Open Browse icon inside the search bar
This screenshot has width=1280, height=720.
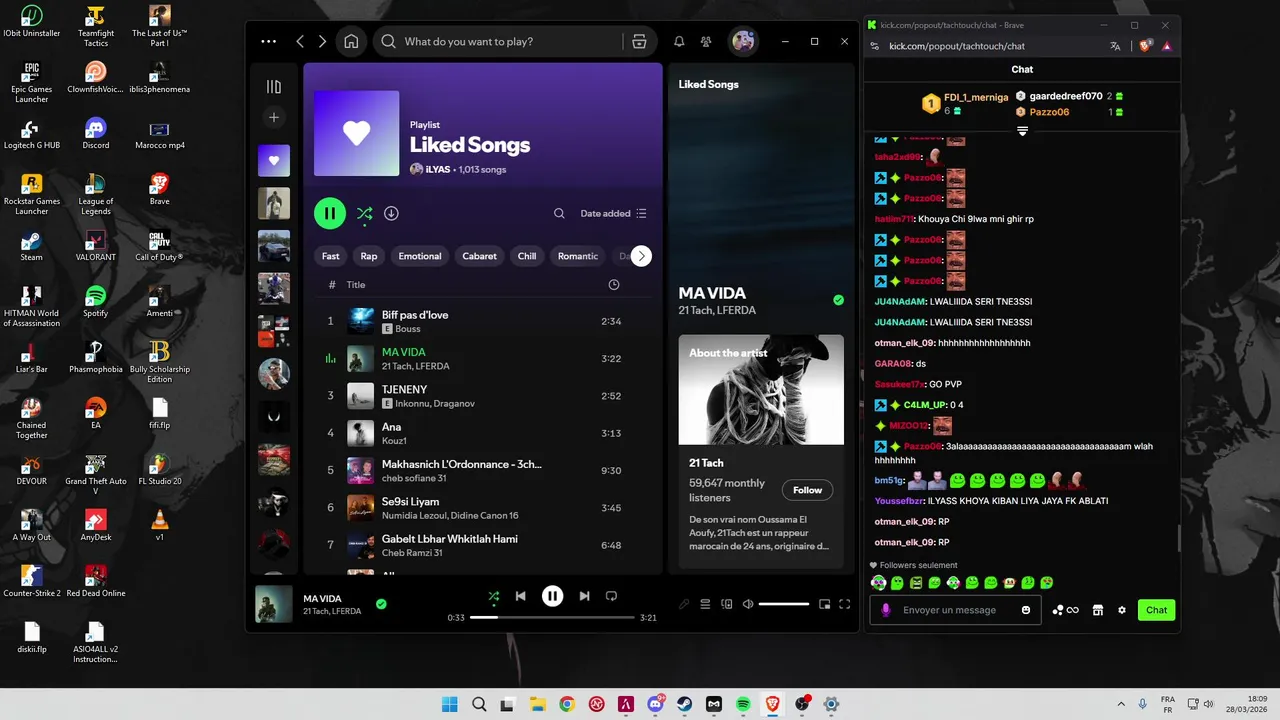tap(639, 41)
